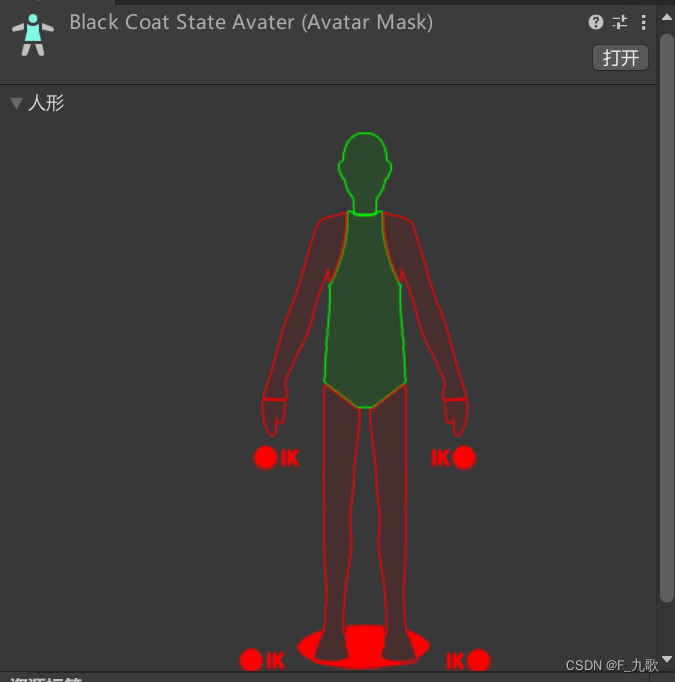The height and width of the screenshot is (682, 675).
Task: Click the scrollbar down arrow
Action: (667, 659)
